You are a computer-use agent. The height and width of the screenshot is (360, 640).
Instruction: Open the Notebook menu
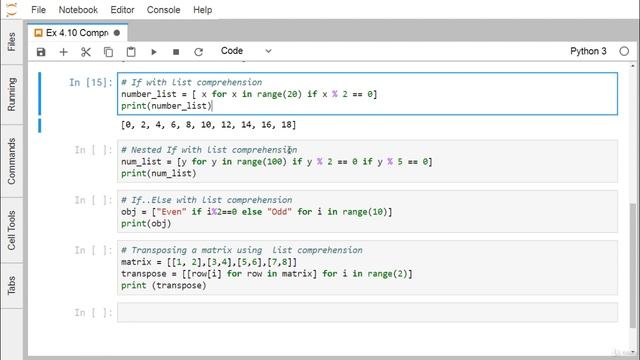point(78,10)
